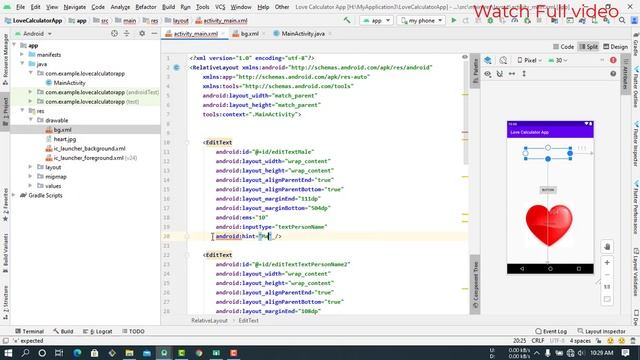Click the Select Design Surface layers icon

click(x=488, y=60)
